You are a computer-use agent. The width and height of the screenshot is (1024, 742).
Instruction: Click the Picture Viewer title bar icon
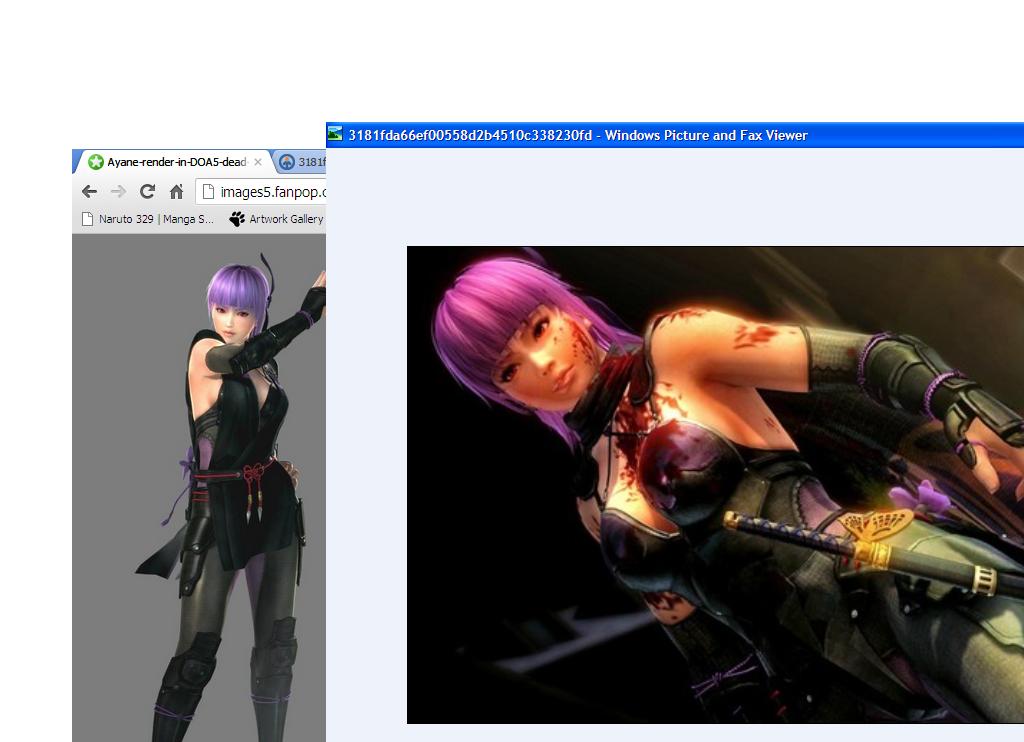click(335, 134)
